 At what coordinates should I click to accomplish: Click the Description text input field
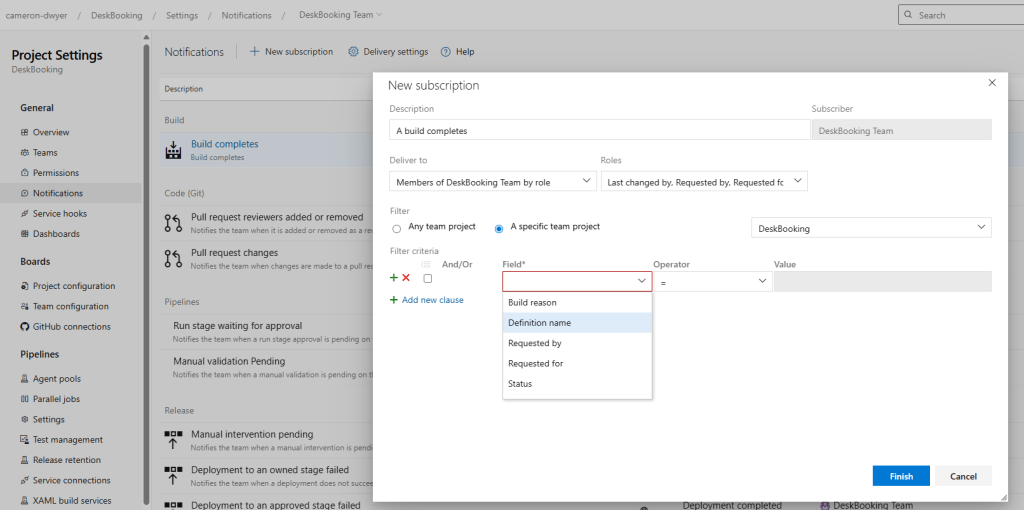tap(599, 130)
